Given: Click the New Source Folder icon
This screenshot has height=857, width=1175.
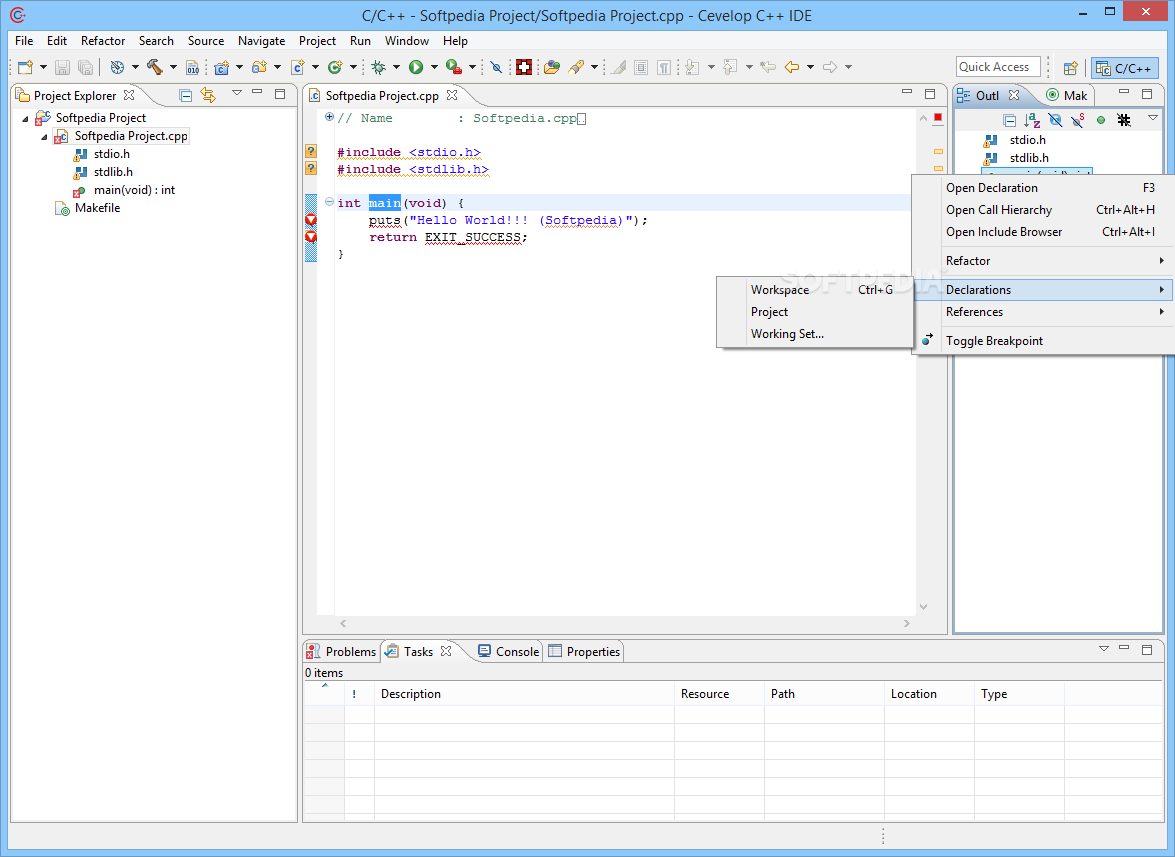Looking at the screenshot, I should click(259, 67).
